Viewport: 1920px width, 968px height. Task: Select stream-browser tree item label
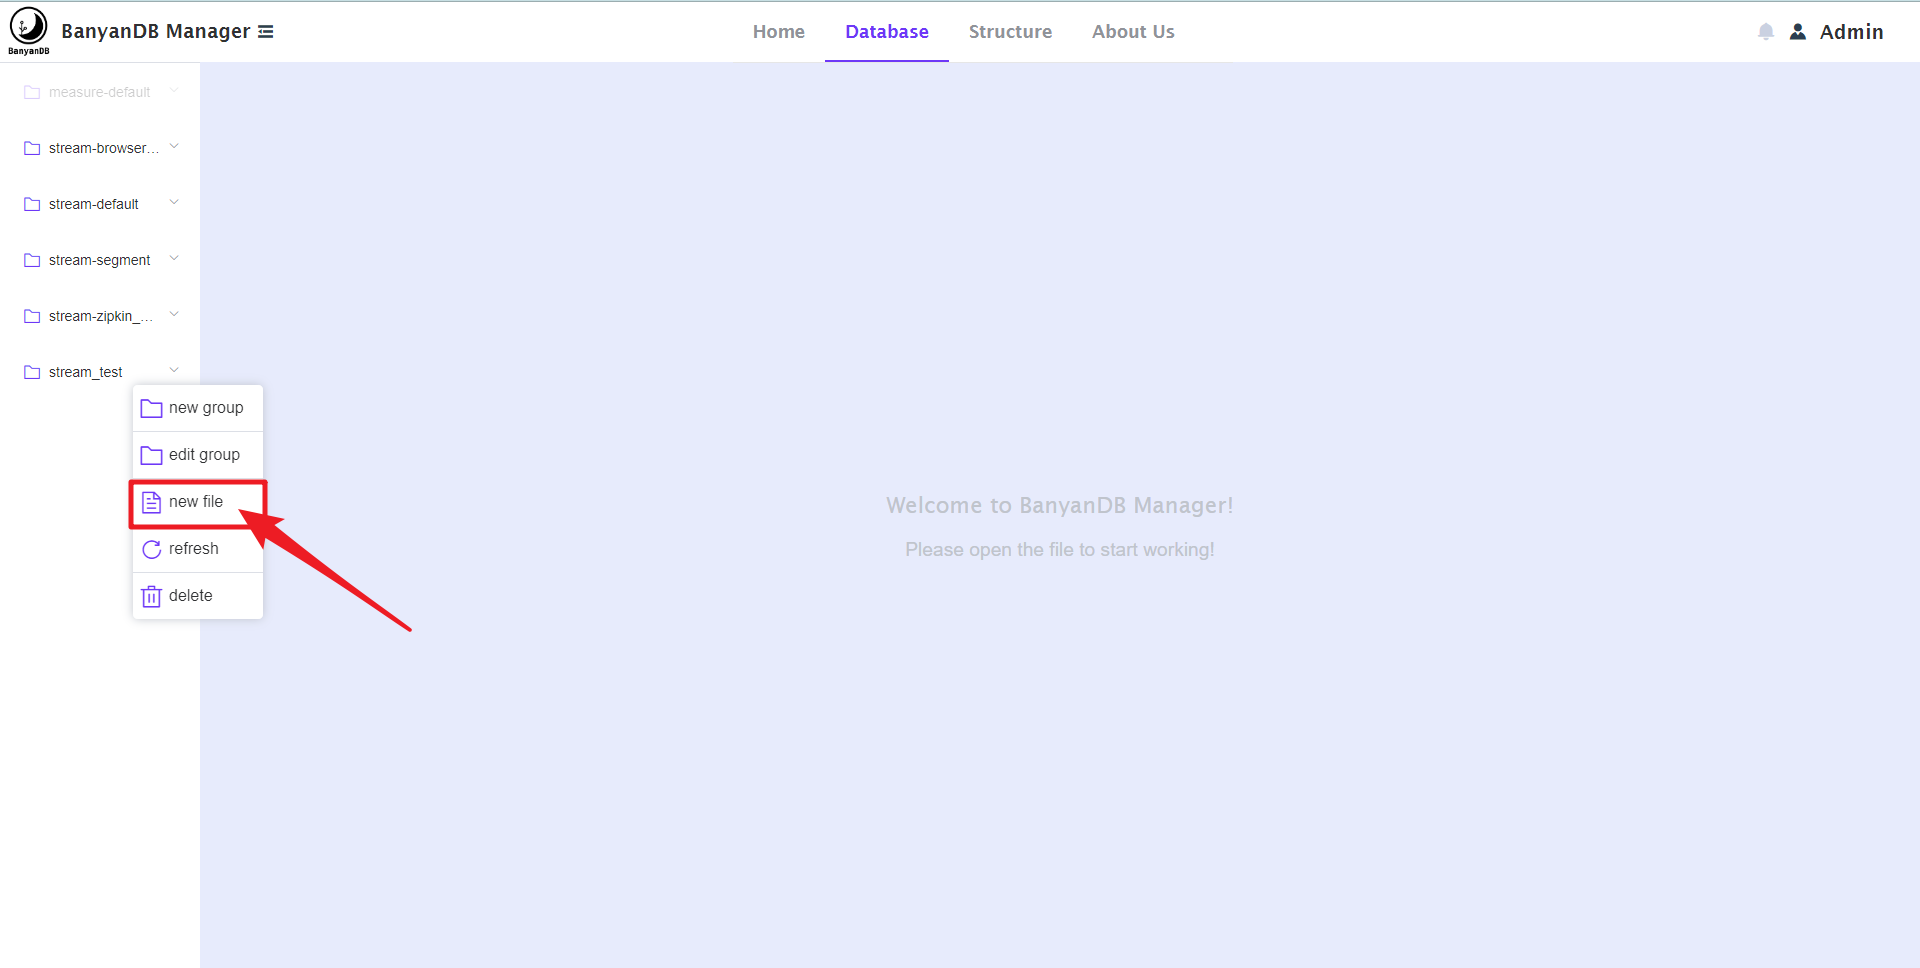pyautogui.click(x=104, y=148)
